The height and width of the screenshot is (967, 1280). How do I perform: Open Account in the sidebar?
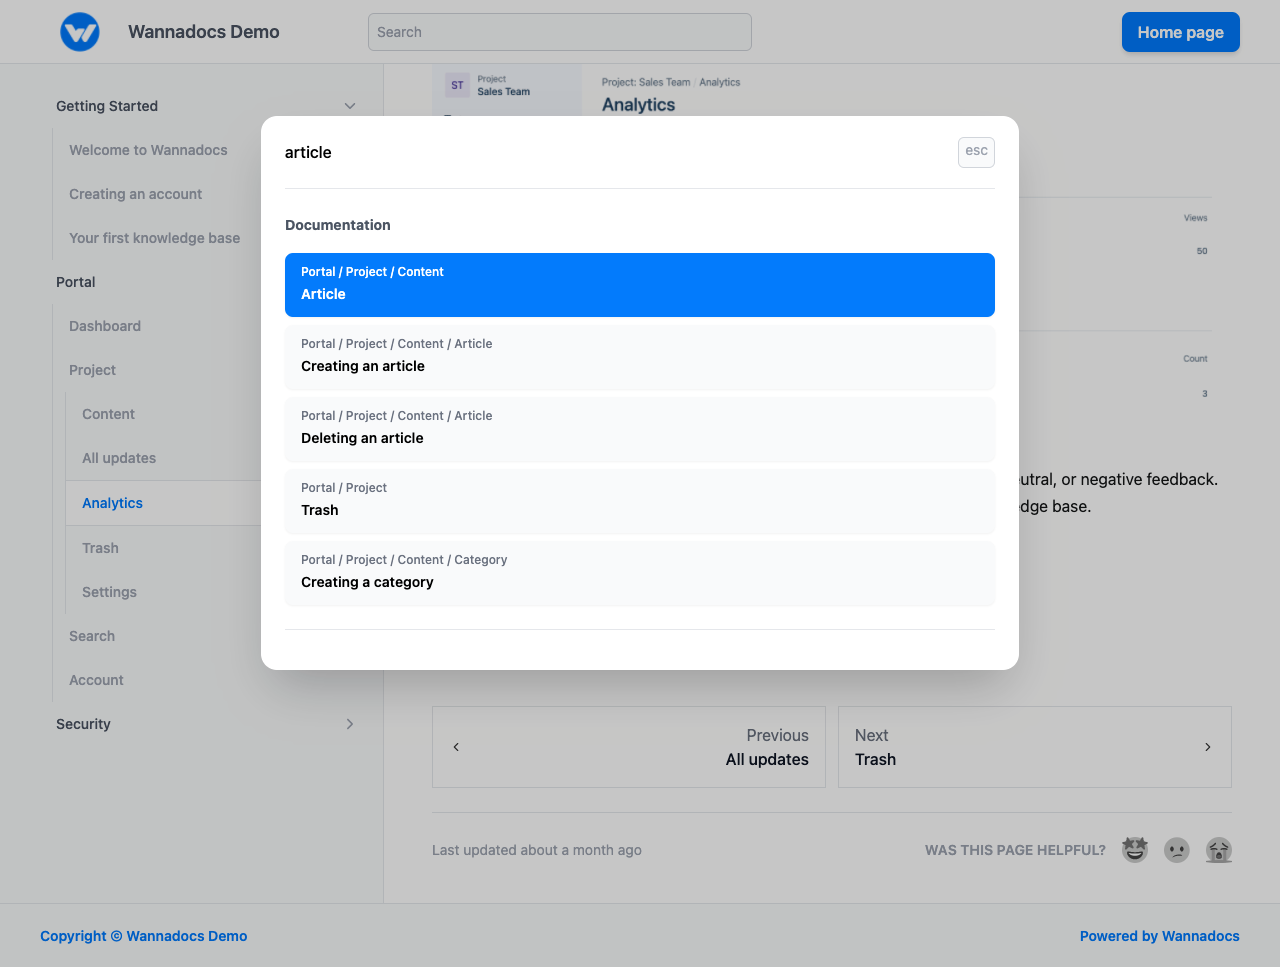click(96, 680)
